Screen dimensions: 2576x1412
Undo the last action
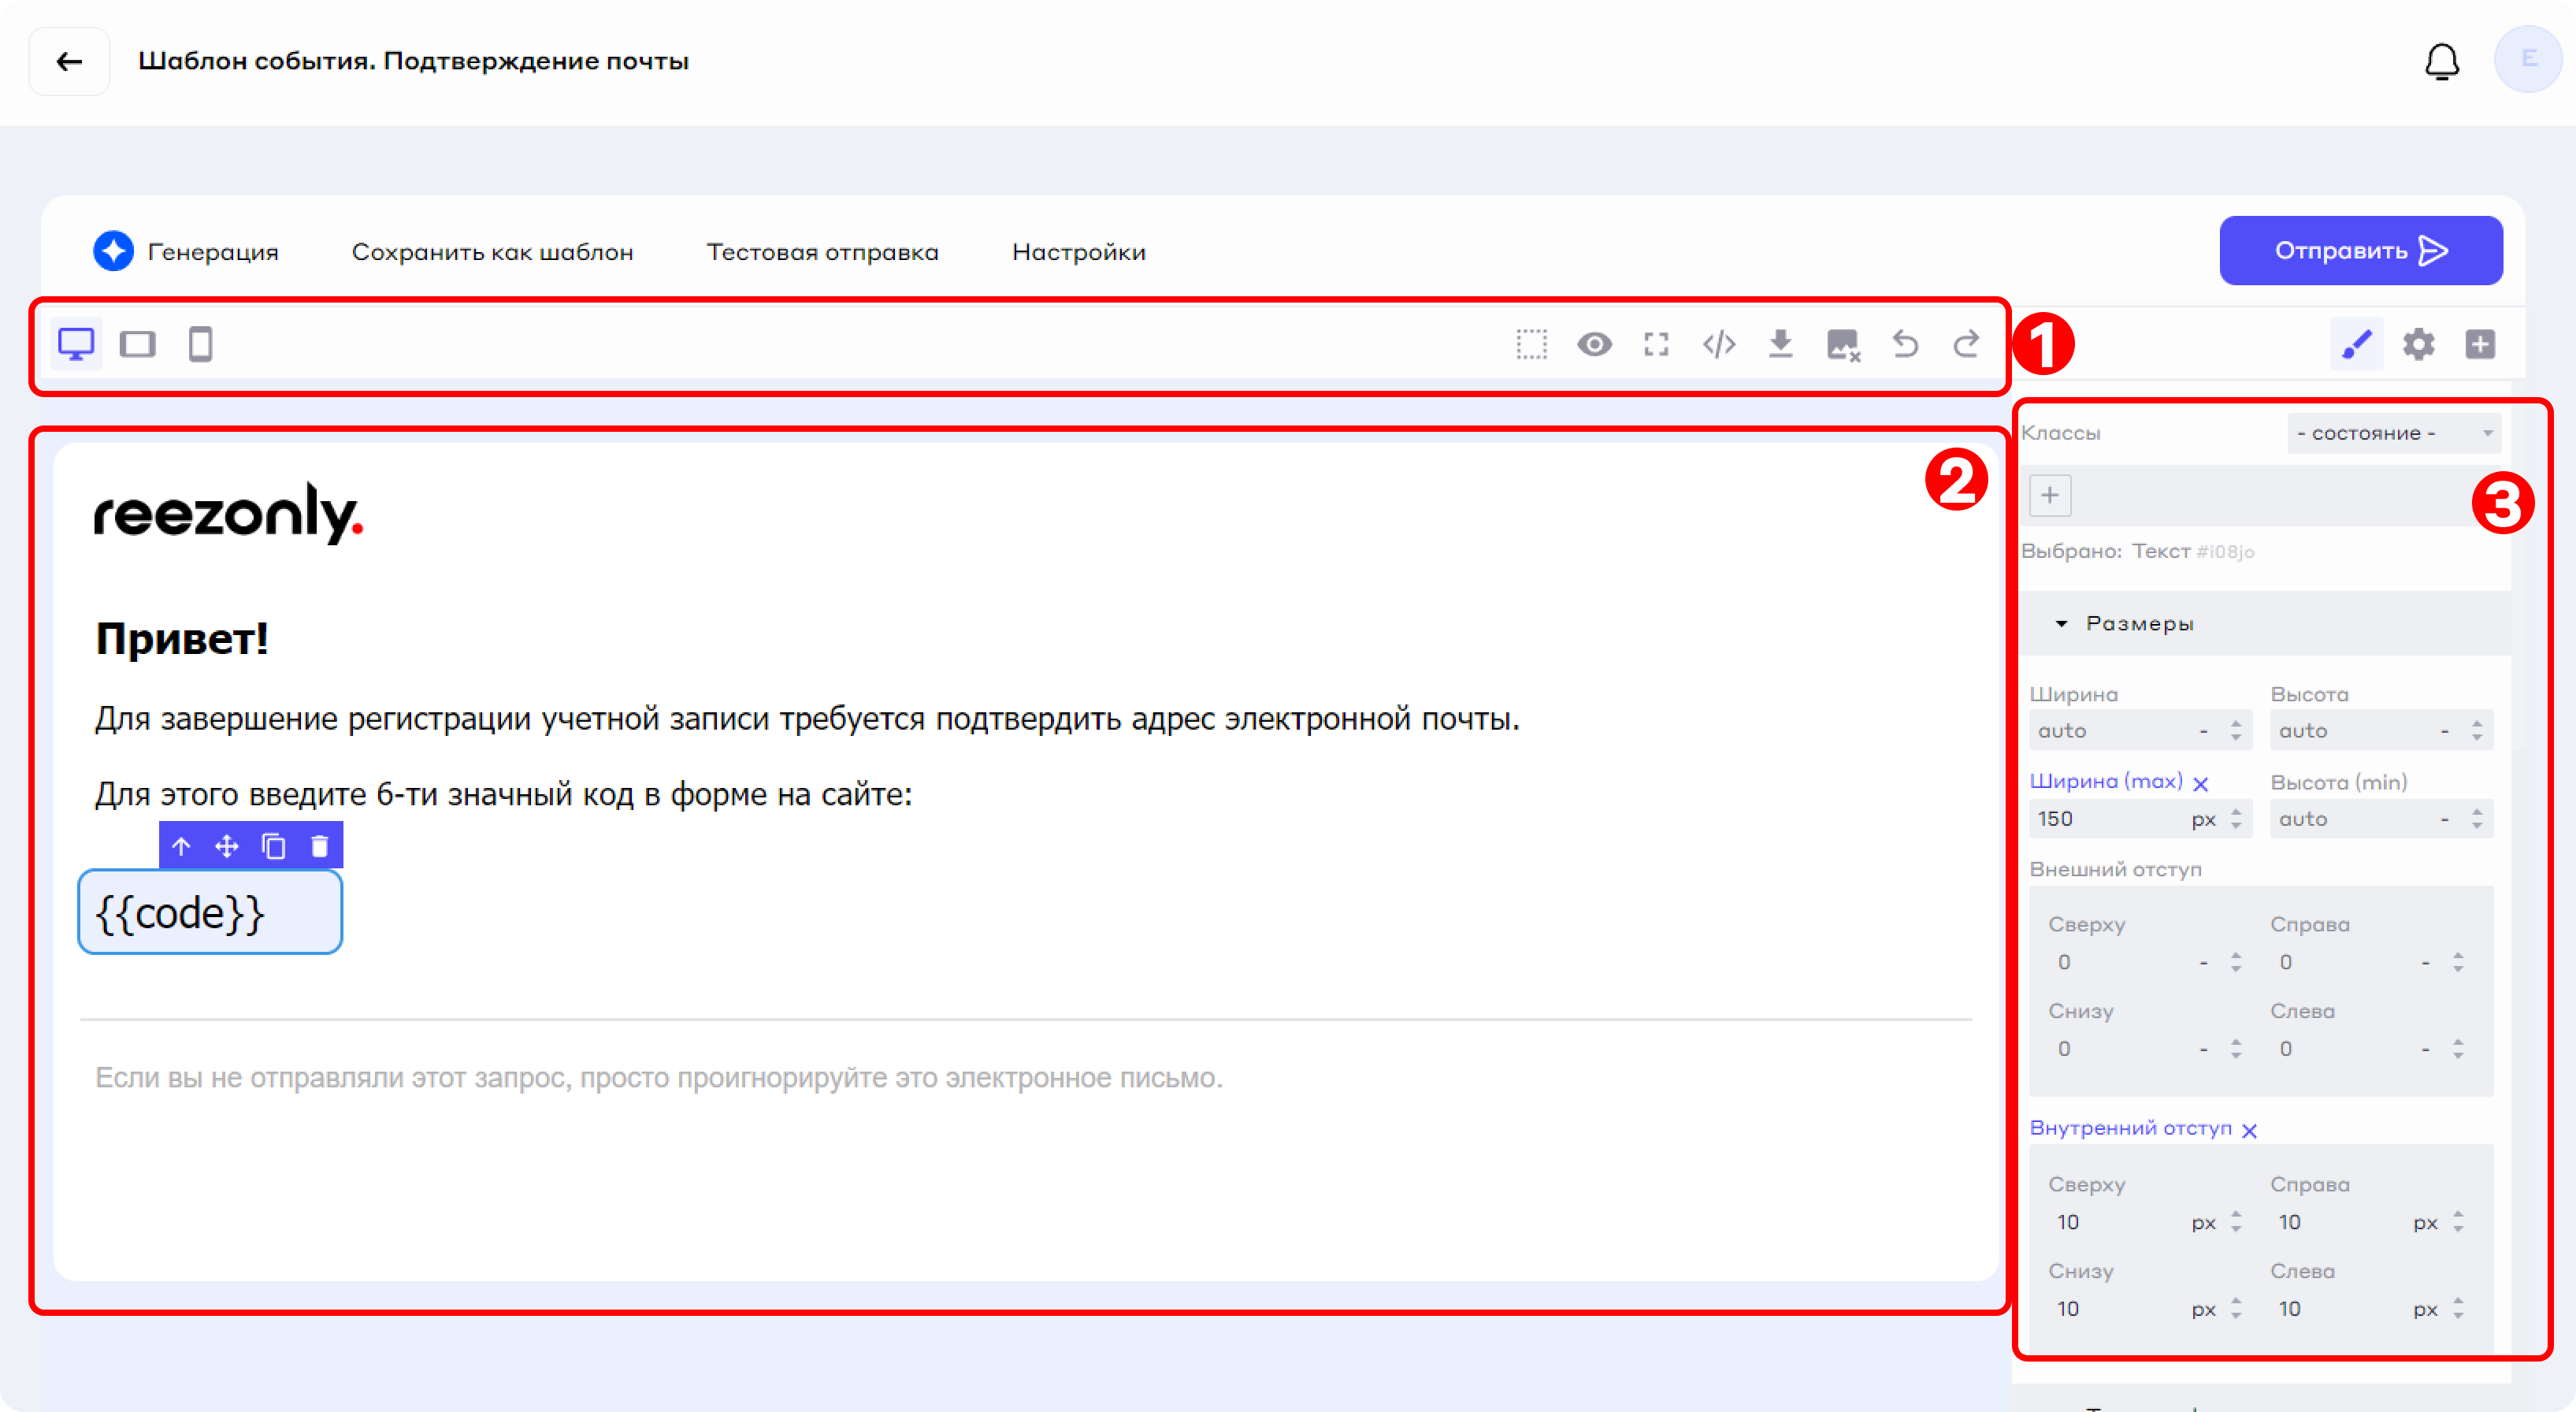1905,345
